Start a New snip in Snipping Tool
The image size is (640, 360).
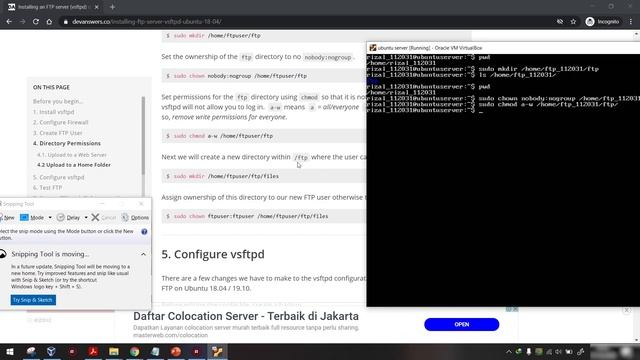coord(7,218)
